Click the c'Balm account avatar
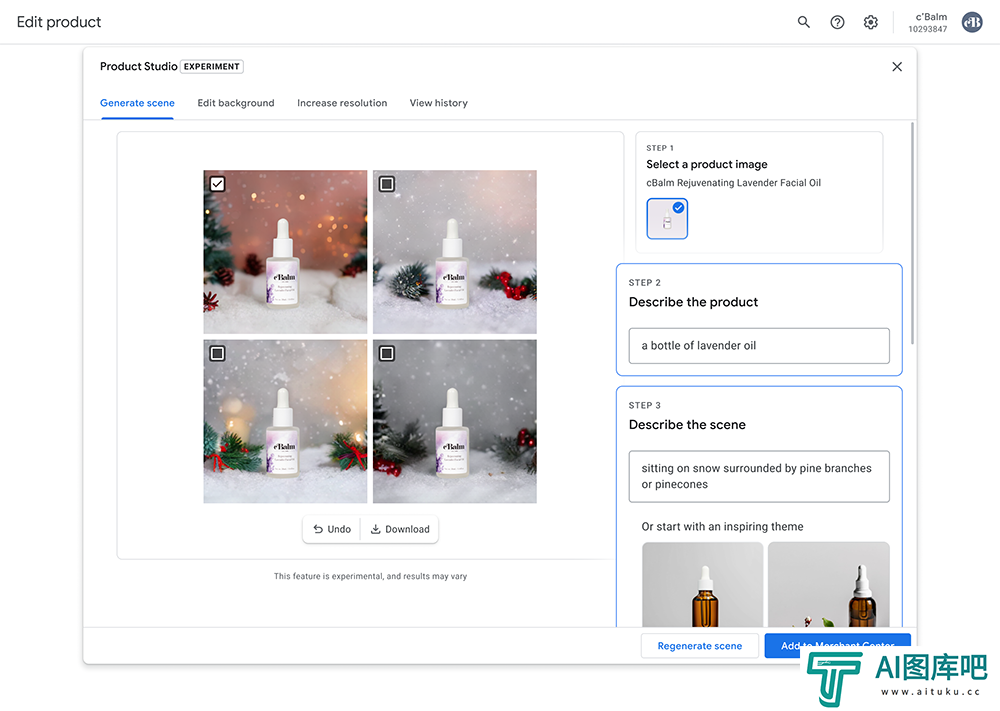The width and height of the screenshot is (1000, 711). click(x=972, y=22)
